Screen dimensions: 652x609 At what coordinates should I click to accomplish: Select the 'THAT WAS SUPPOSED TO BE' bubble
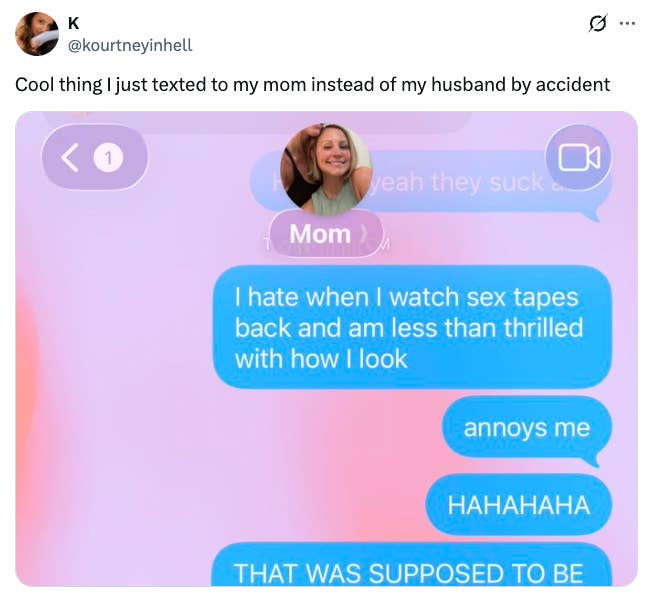click(412, 565)
